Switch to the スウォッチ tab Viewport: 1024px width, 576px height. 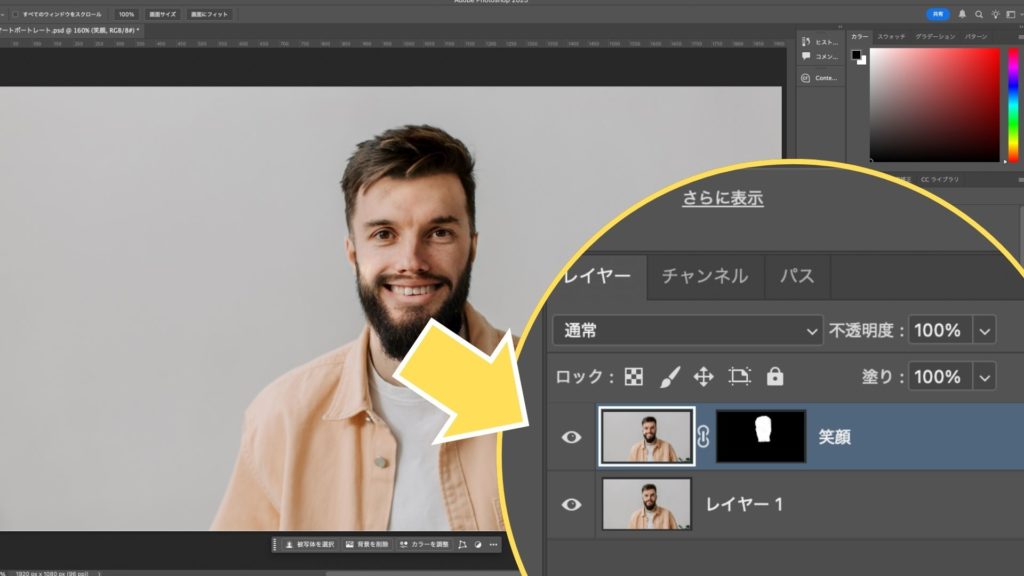889,36
